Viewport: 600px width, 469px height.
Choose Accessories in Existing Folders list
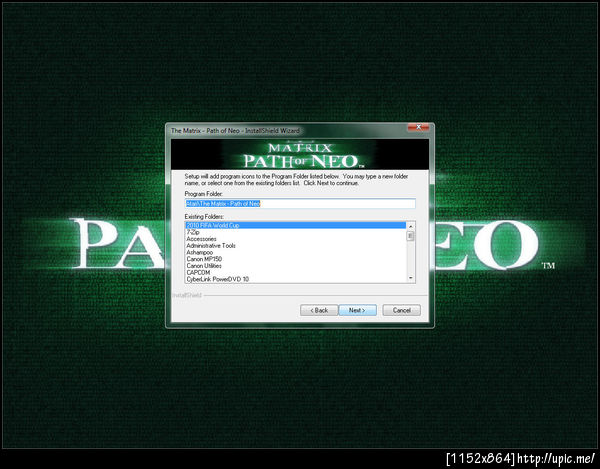click(295, 239)
